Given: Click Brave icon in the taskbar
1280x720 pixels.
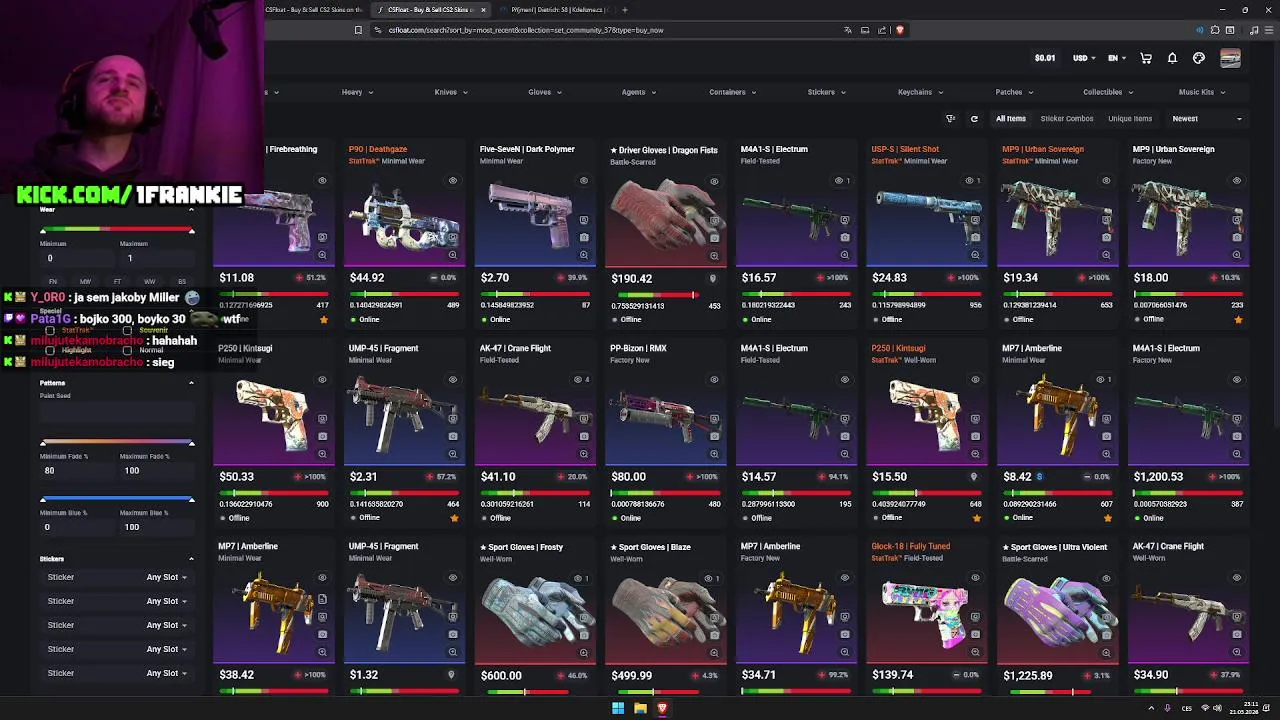Looking at the screenshot, I should coord(662,708).
